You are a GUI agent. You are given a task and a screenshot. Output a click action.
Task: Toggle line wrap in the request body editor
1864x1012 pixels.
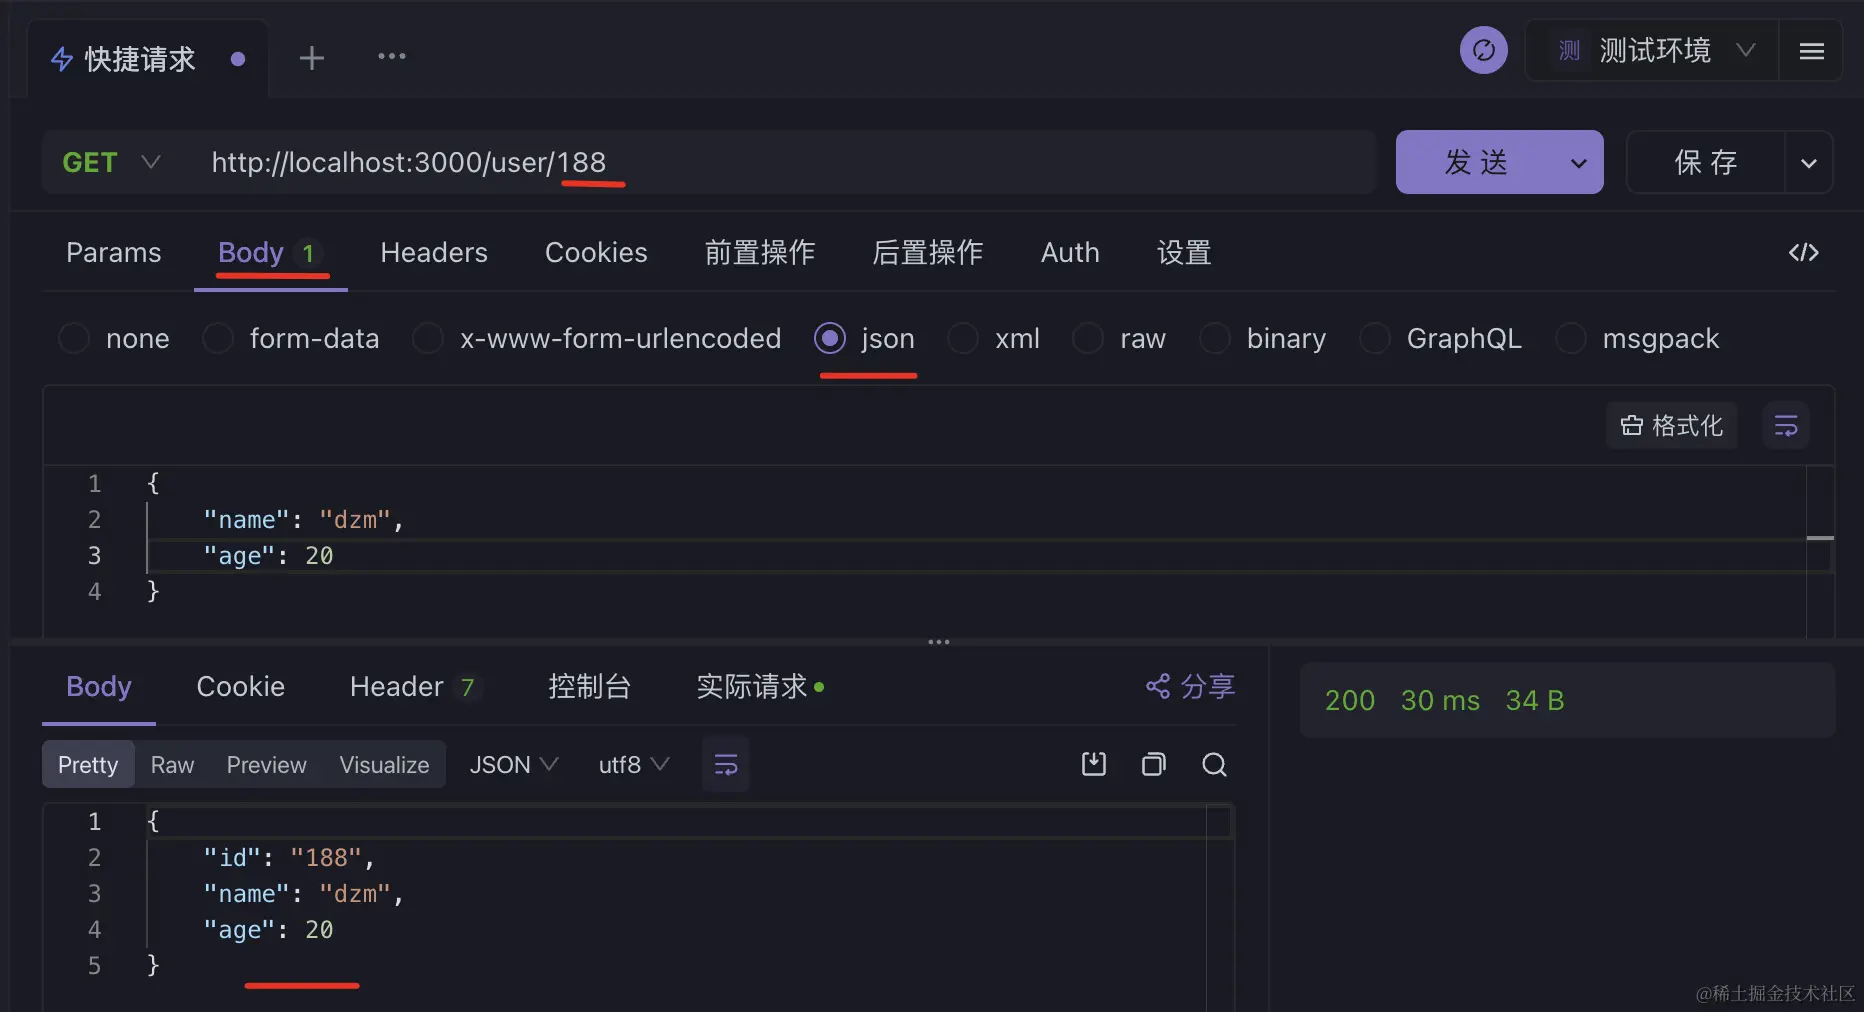[x=1786, y=425]
